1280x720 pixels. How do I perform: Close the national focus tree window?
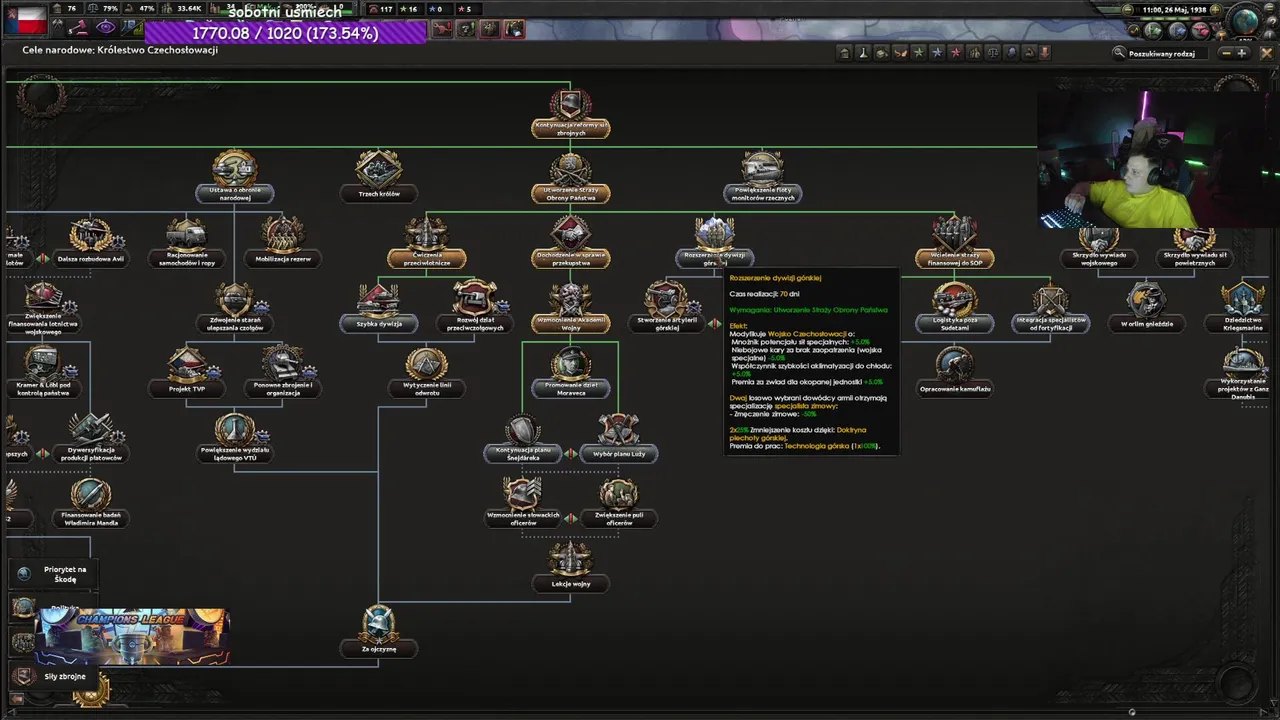(1266, 53)
